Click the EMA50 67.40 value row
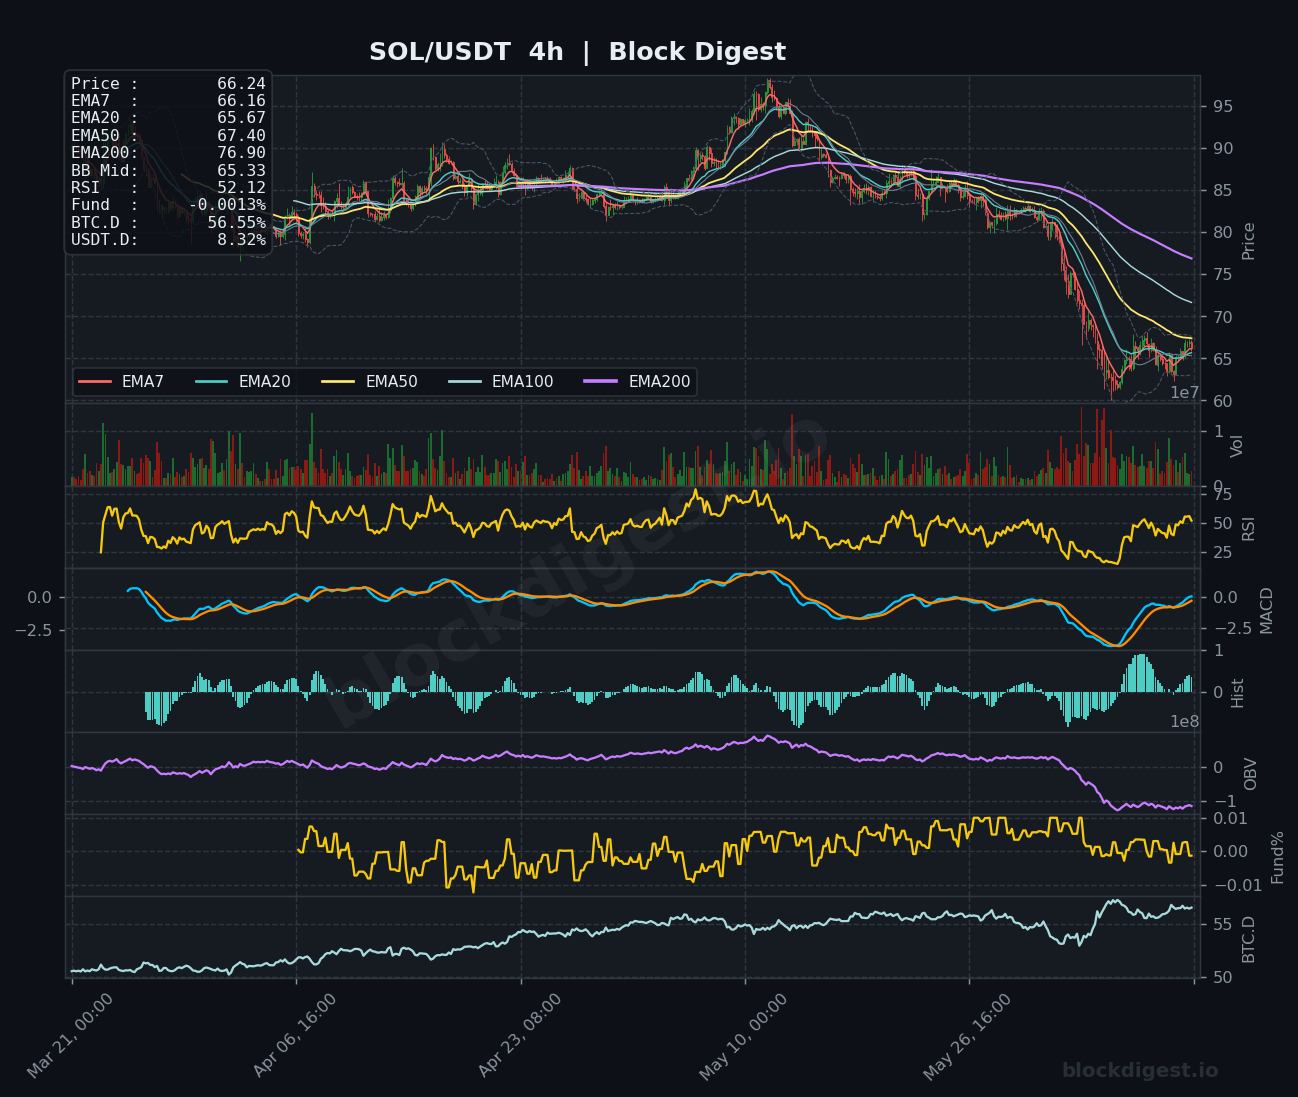Image resolution: width=1298 pixels, height=1097 pixels. 168,136
